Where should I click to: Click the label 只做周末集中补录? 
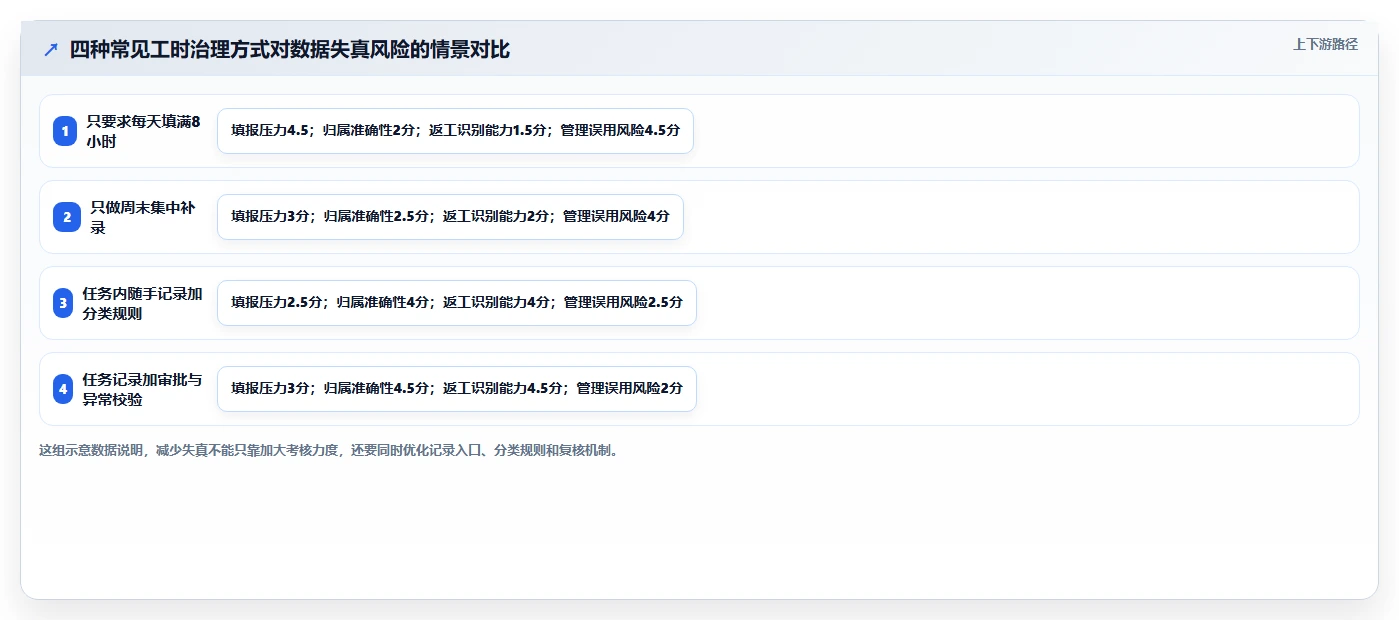pyautogui.click(x=143, y=217)
